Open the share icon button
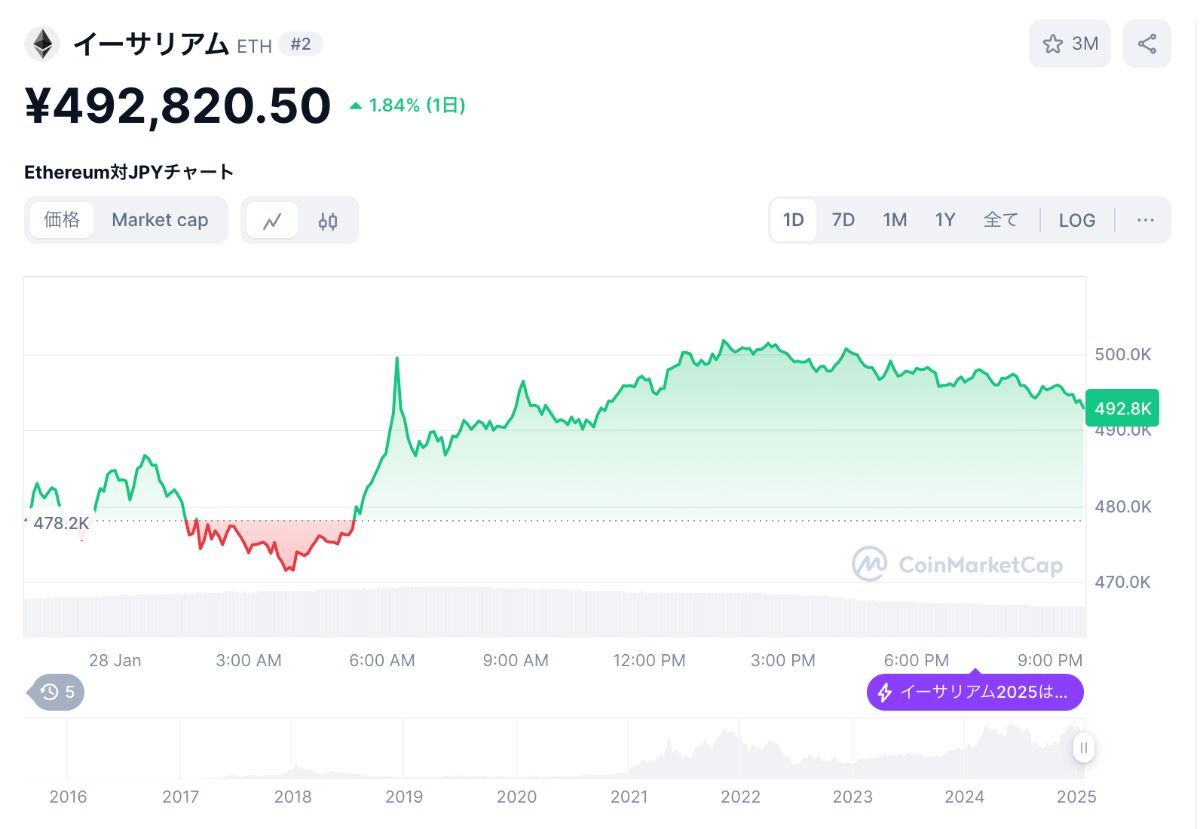1200x829 pixels. pos(1147,44)
